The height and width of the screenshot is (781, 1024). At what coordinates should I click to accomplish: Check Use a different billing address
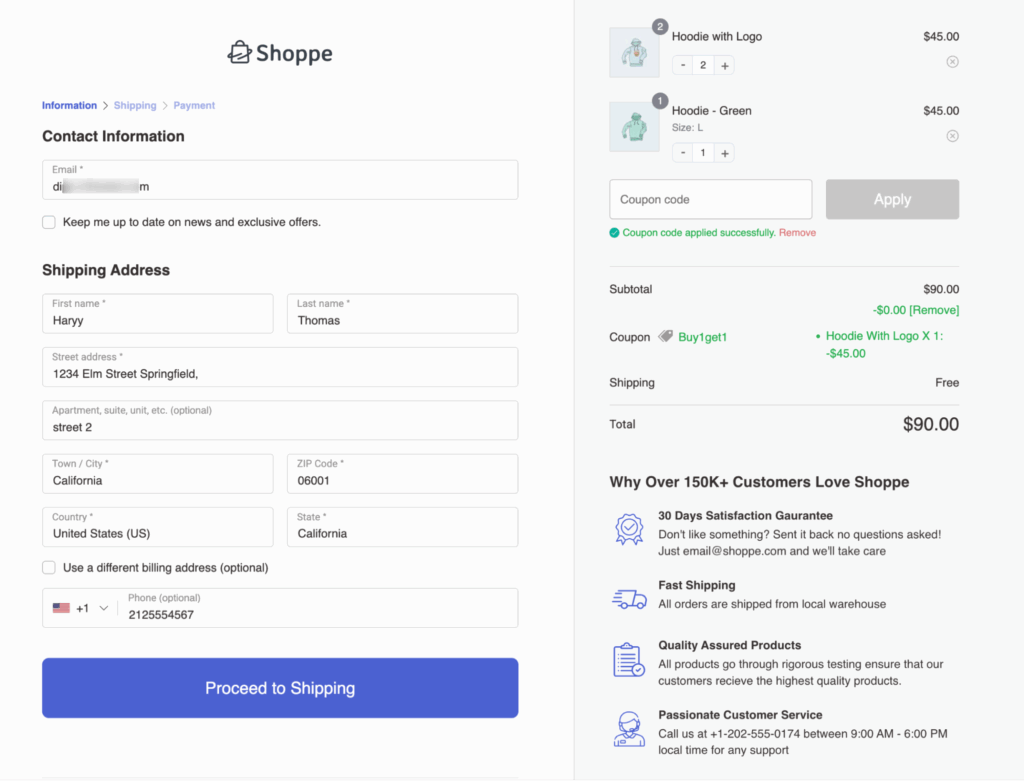click(48, 567)
